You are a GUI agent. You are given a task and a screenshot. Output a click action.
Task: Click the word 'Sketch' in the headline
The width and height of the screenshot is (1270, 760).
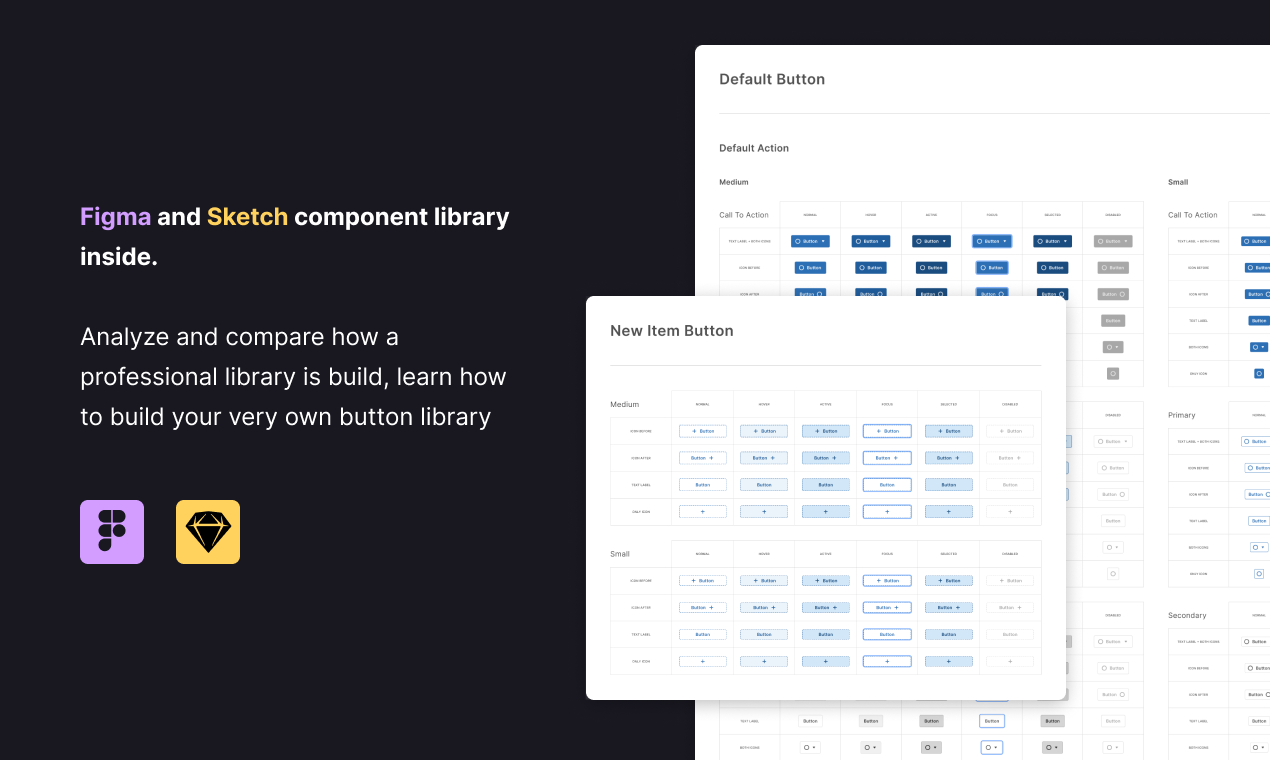pos(247,217)
